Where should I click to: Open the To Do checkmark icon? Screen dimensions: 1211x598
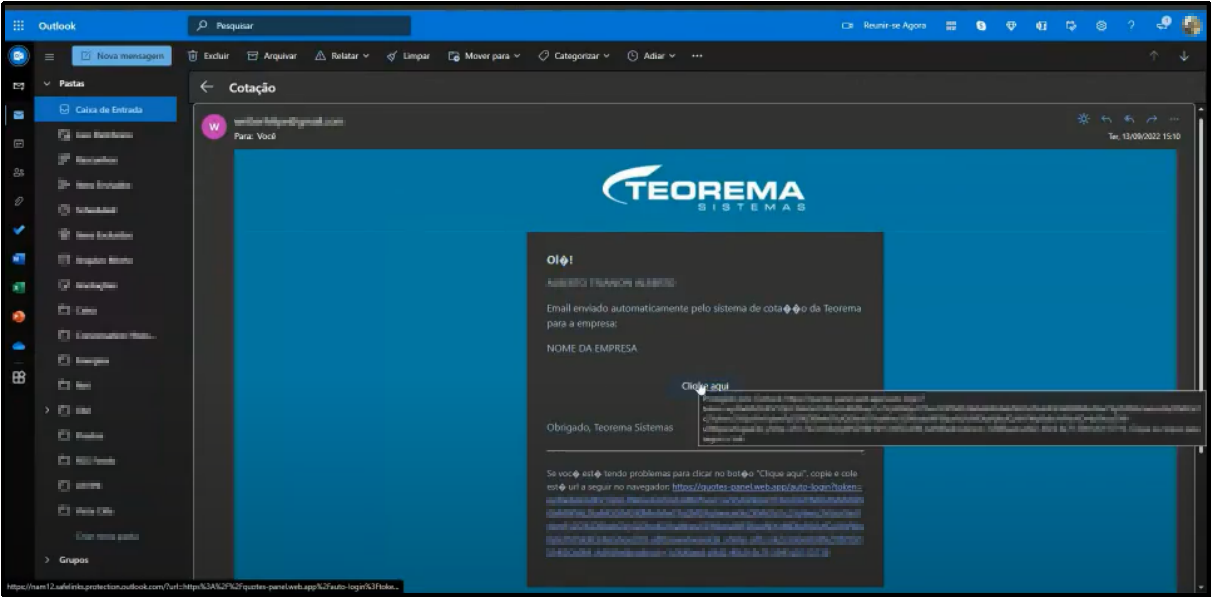click(17, 231)
